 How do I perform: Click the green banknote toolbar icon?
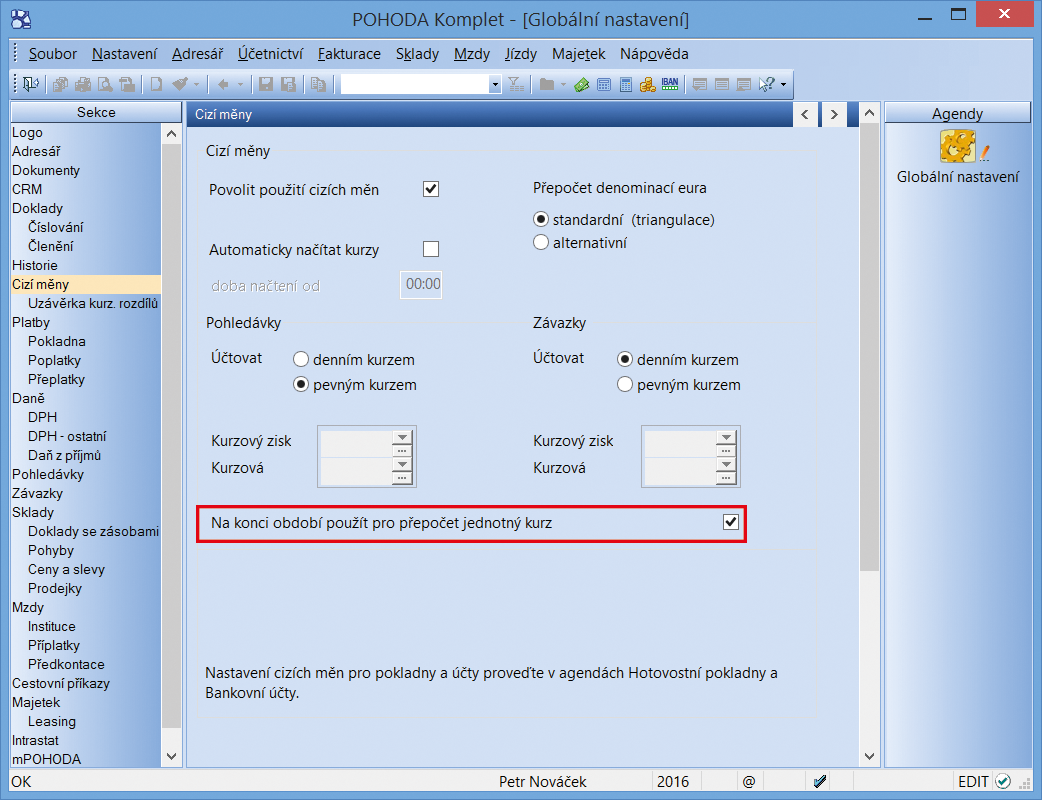[x=581, y=84]
